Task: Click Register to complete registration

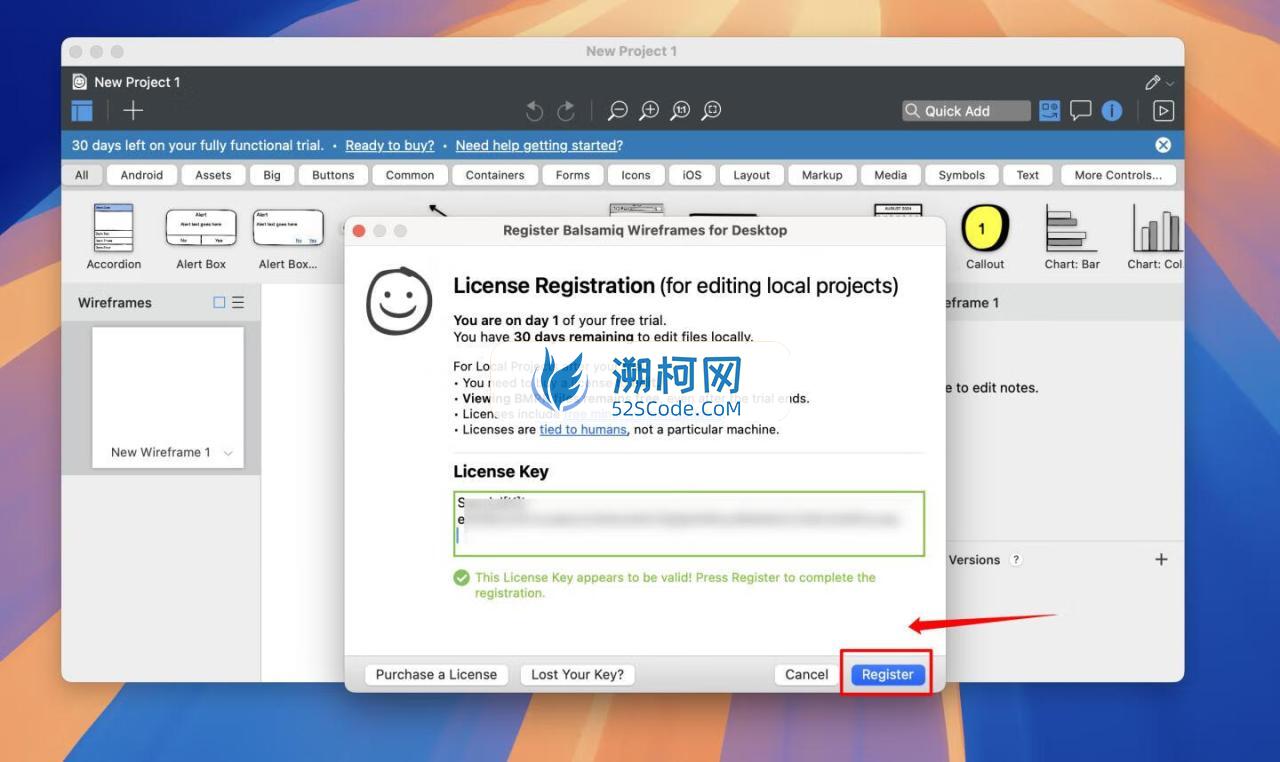Action: click(x=888, y=674)
